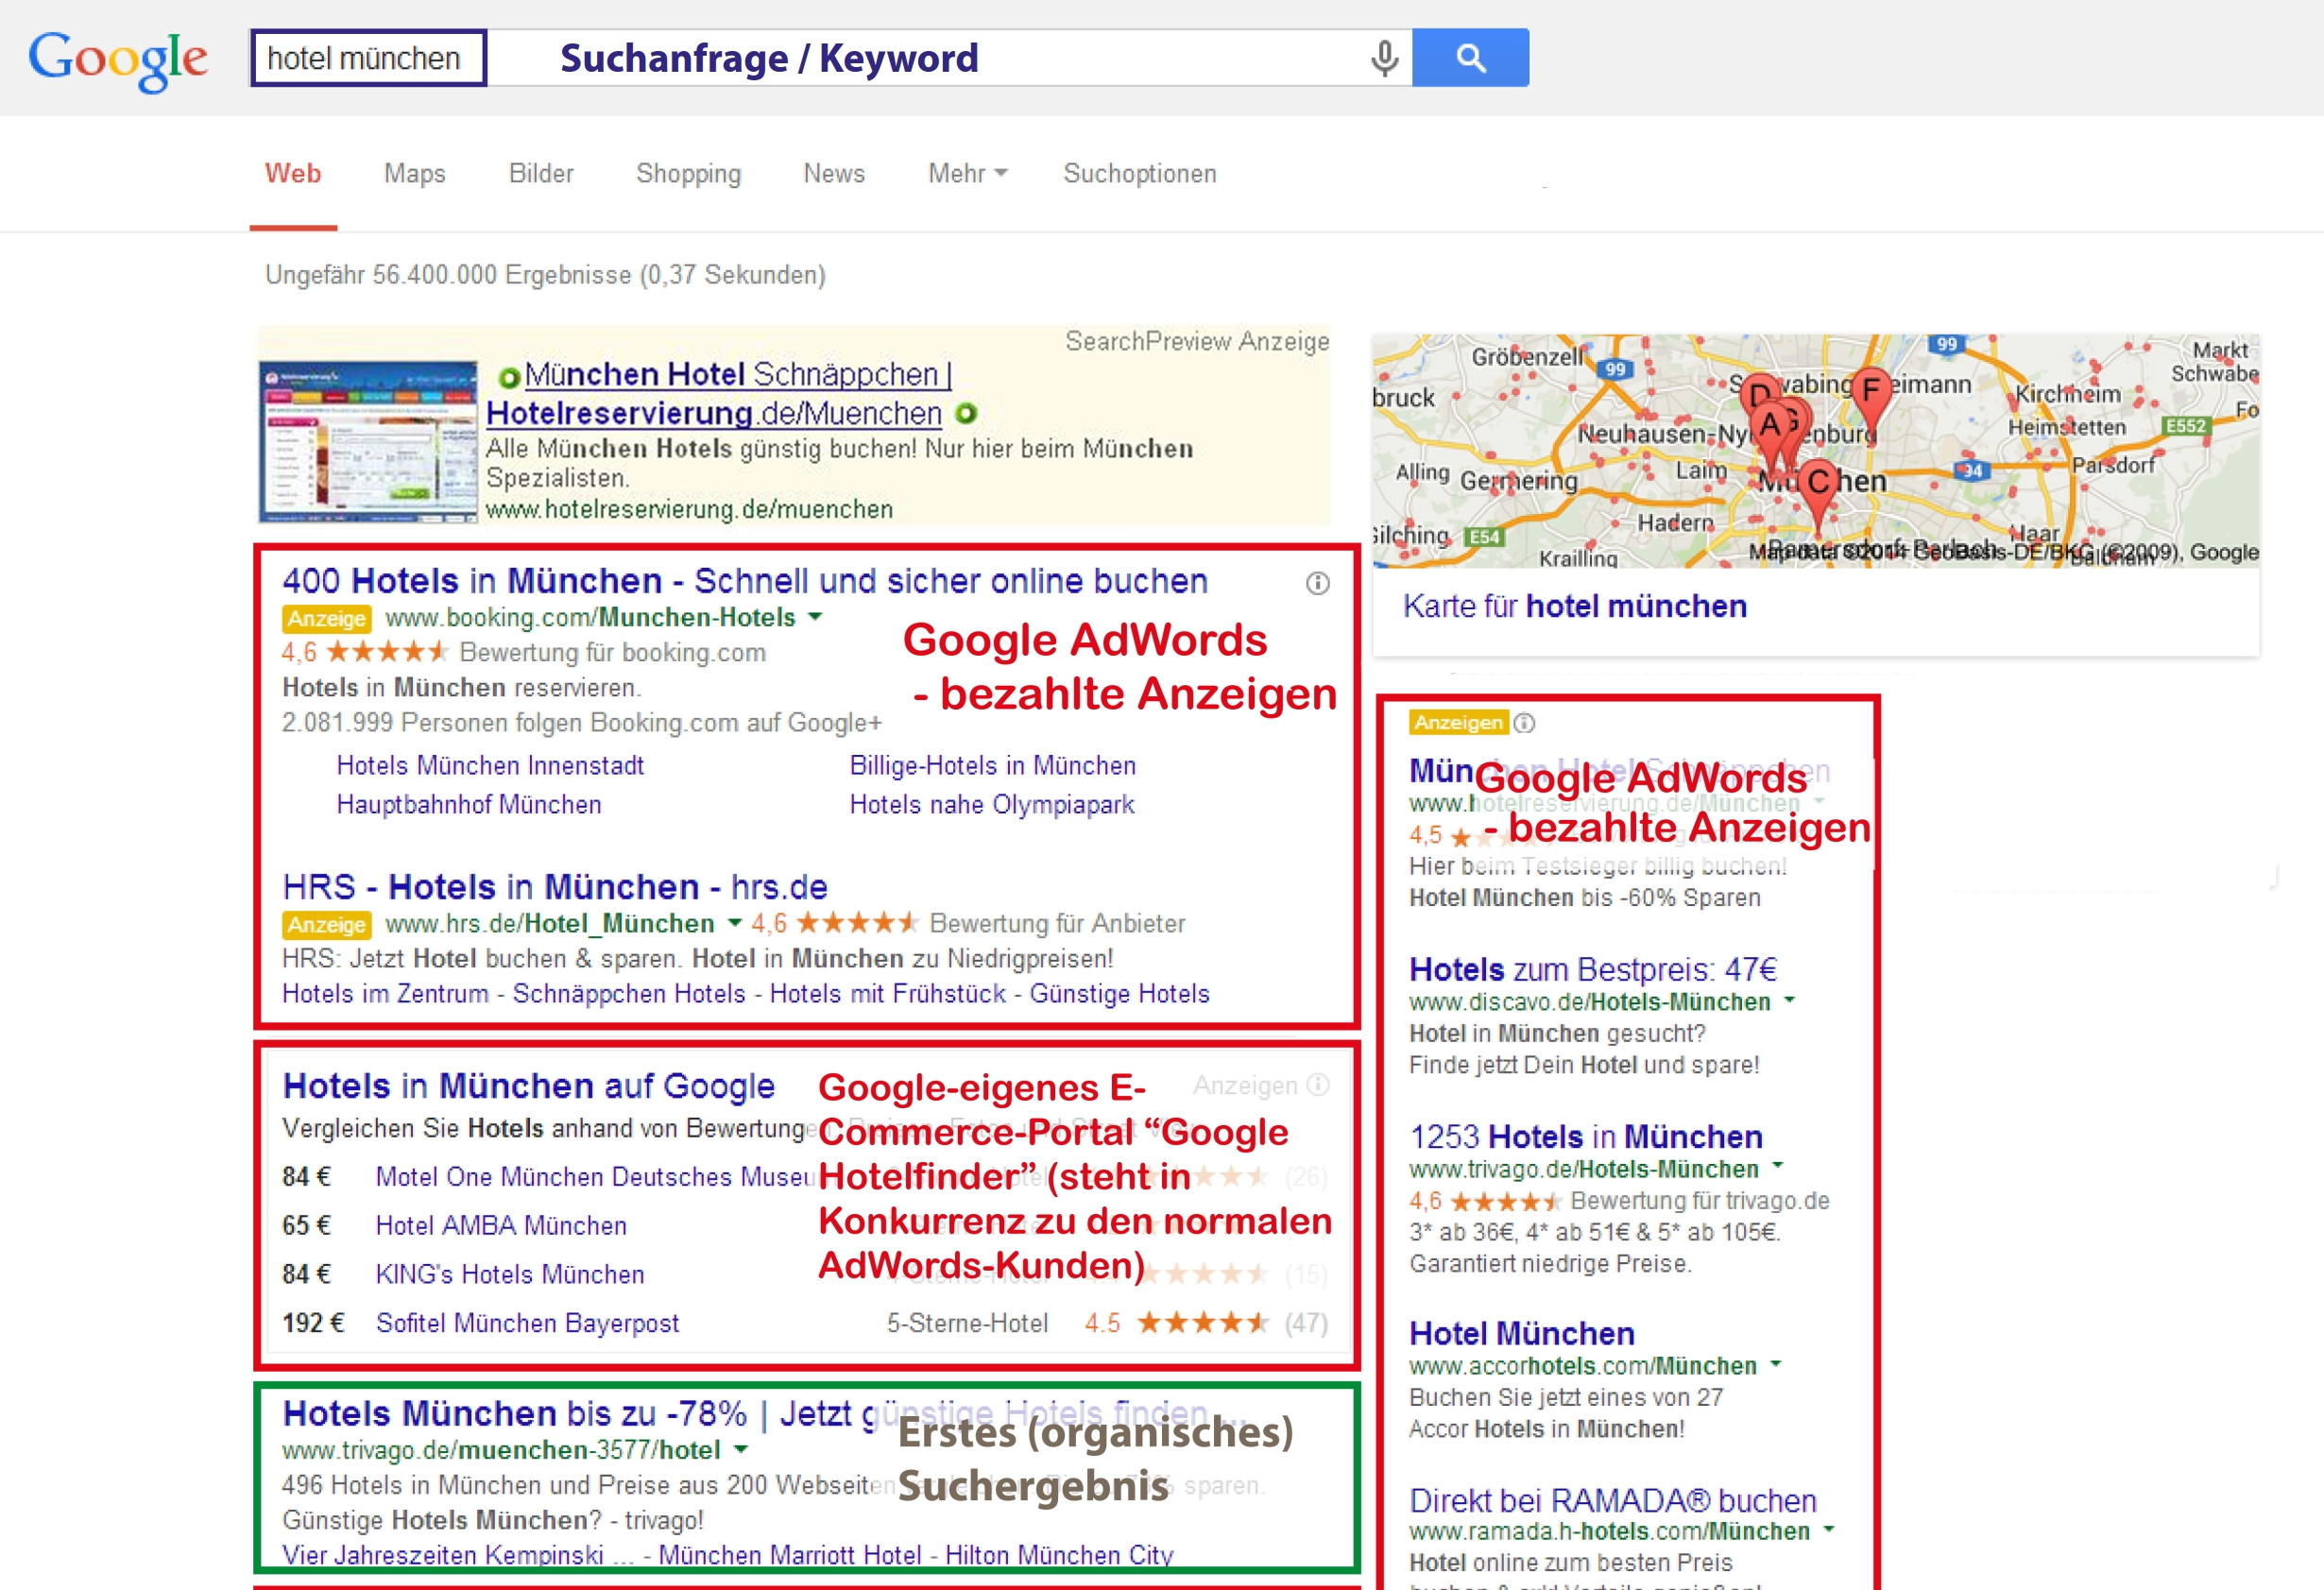Expand dropdown arrow beside www.trivago.de/Hotels-München in sidebar
The image size is (2324, 1590).
[1777, 1166]
